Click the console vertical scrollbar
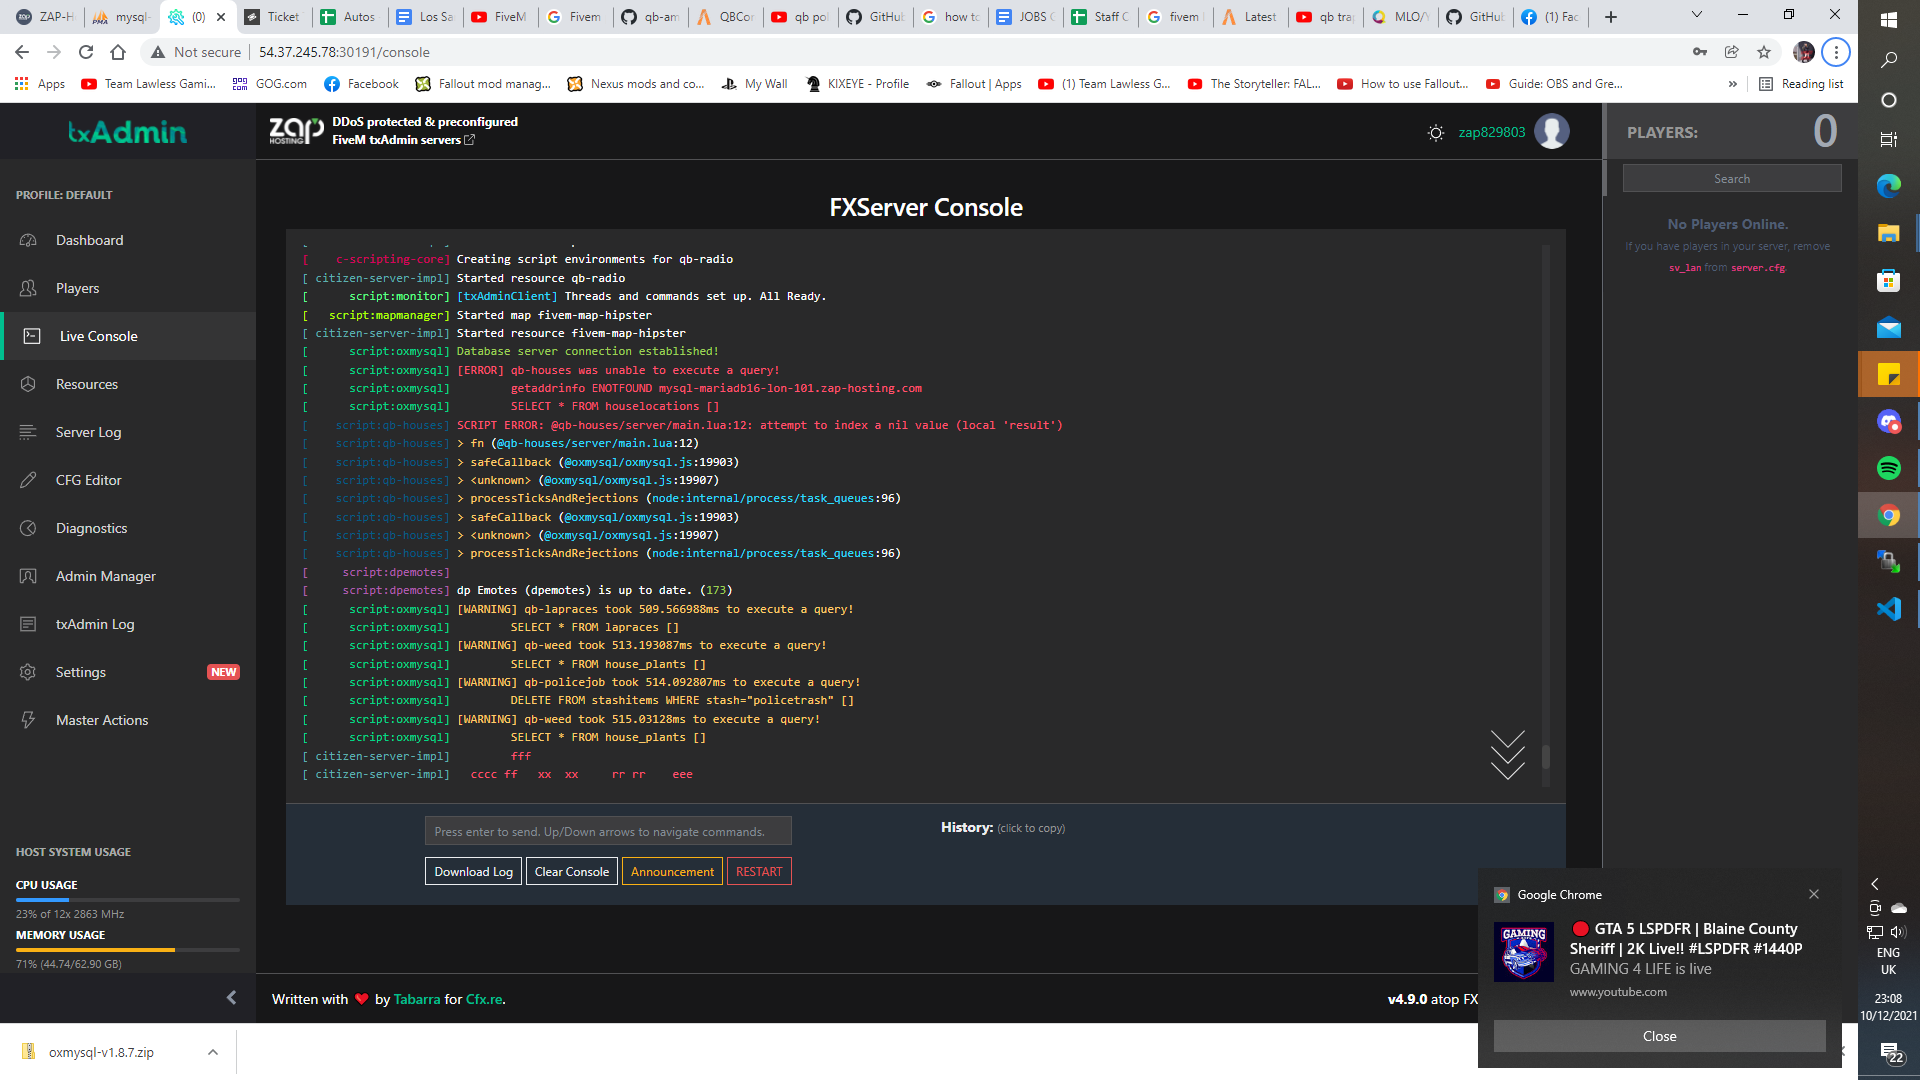The height and width of the screenshot is (1080, 1920). point(1545,755)
